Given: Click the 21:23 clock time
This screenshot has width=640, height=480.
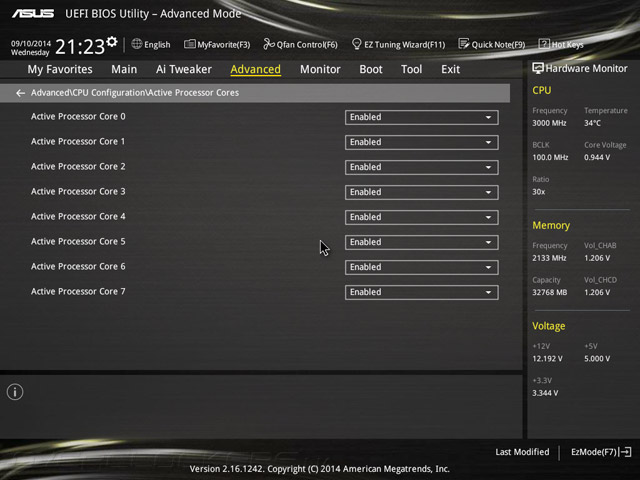Looking at the screenshot, I should coord(80,47).
